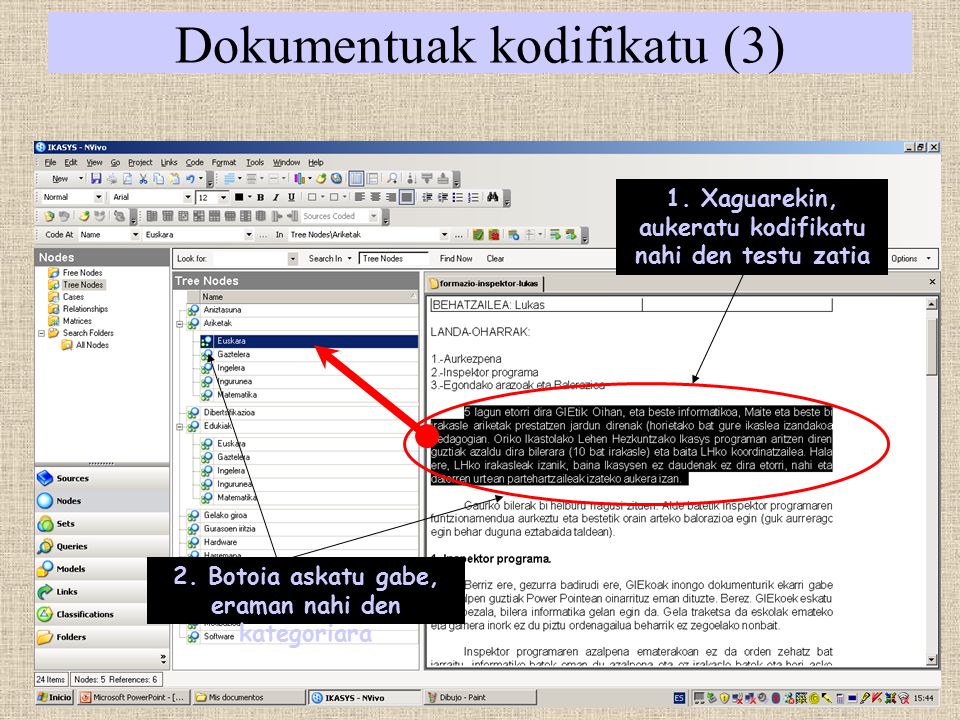Click the Print icon in the toolbar
960x720 pixels.
point(111,179)
